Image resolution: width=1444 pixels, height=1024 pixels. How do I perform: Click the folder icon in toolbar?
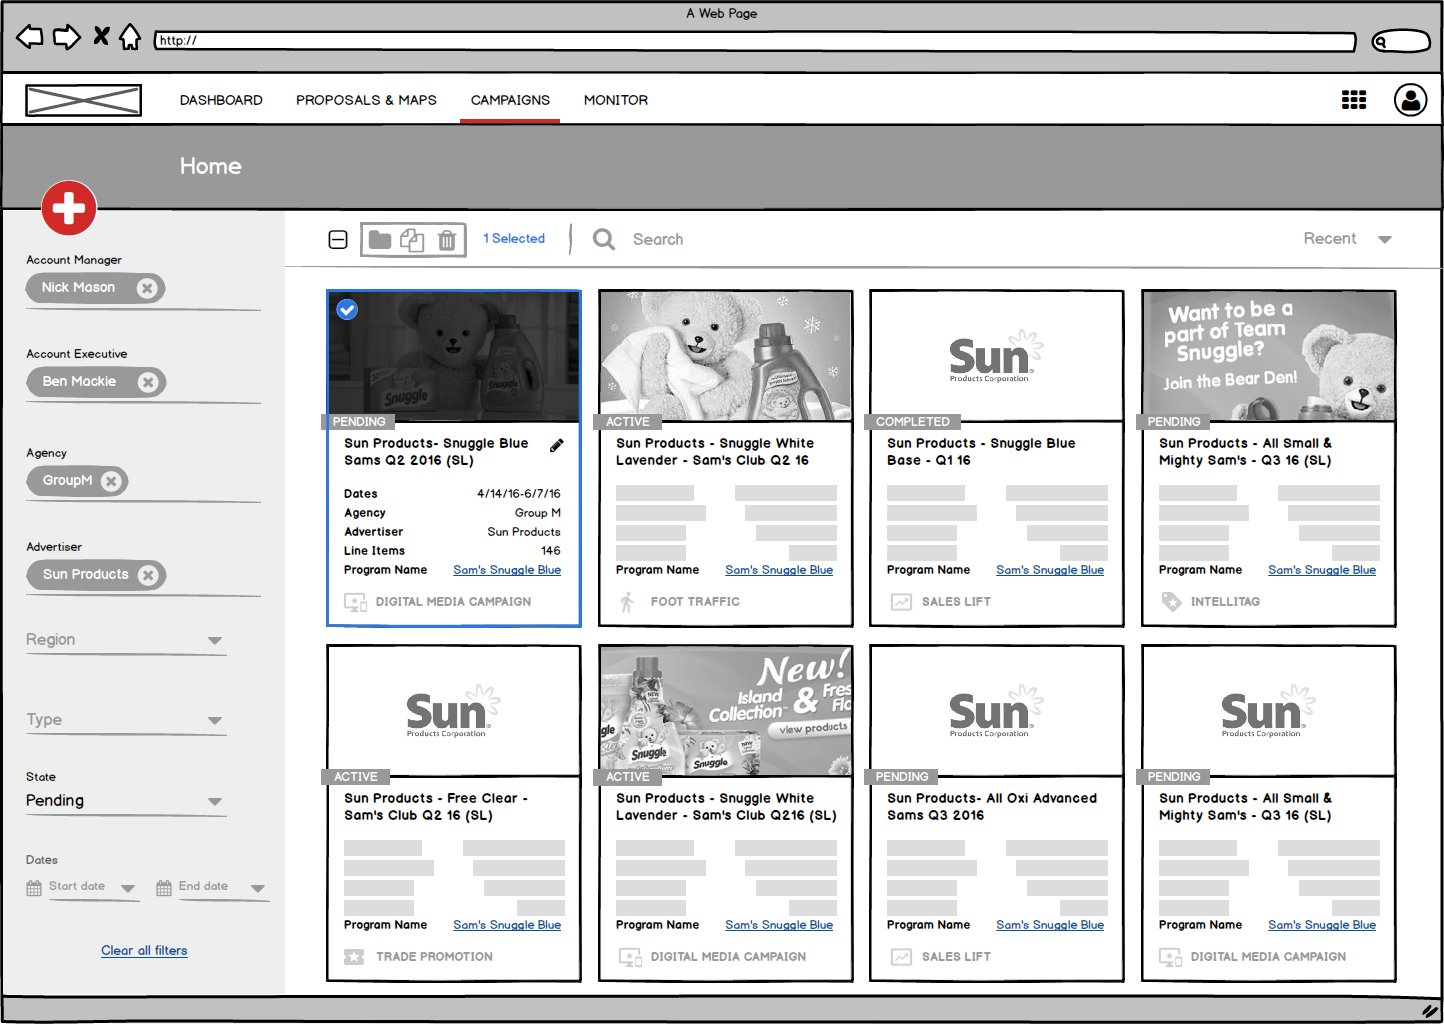(380, 240)
